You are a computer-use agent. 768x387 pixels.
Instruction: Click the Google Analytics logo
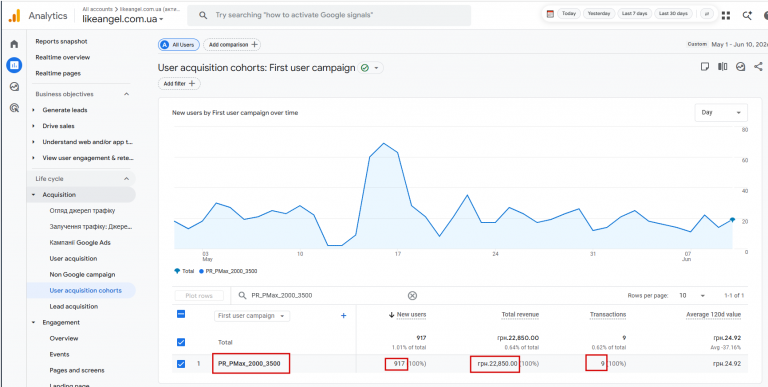[x=14, y=16]
